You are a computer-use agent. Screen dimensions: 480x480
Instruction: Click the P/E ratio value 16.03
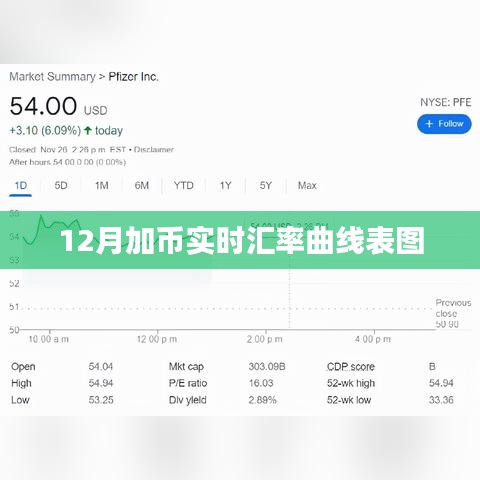(x=261, y=383)
